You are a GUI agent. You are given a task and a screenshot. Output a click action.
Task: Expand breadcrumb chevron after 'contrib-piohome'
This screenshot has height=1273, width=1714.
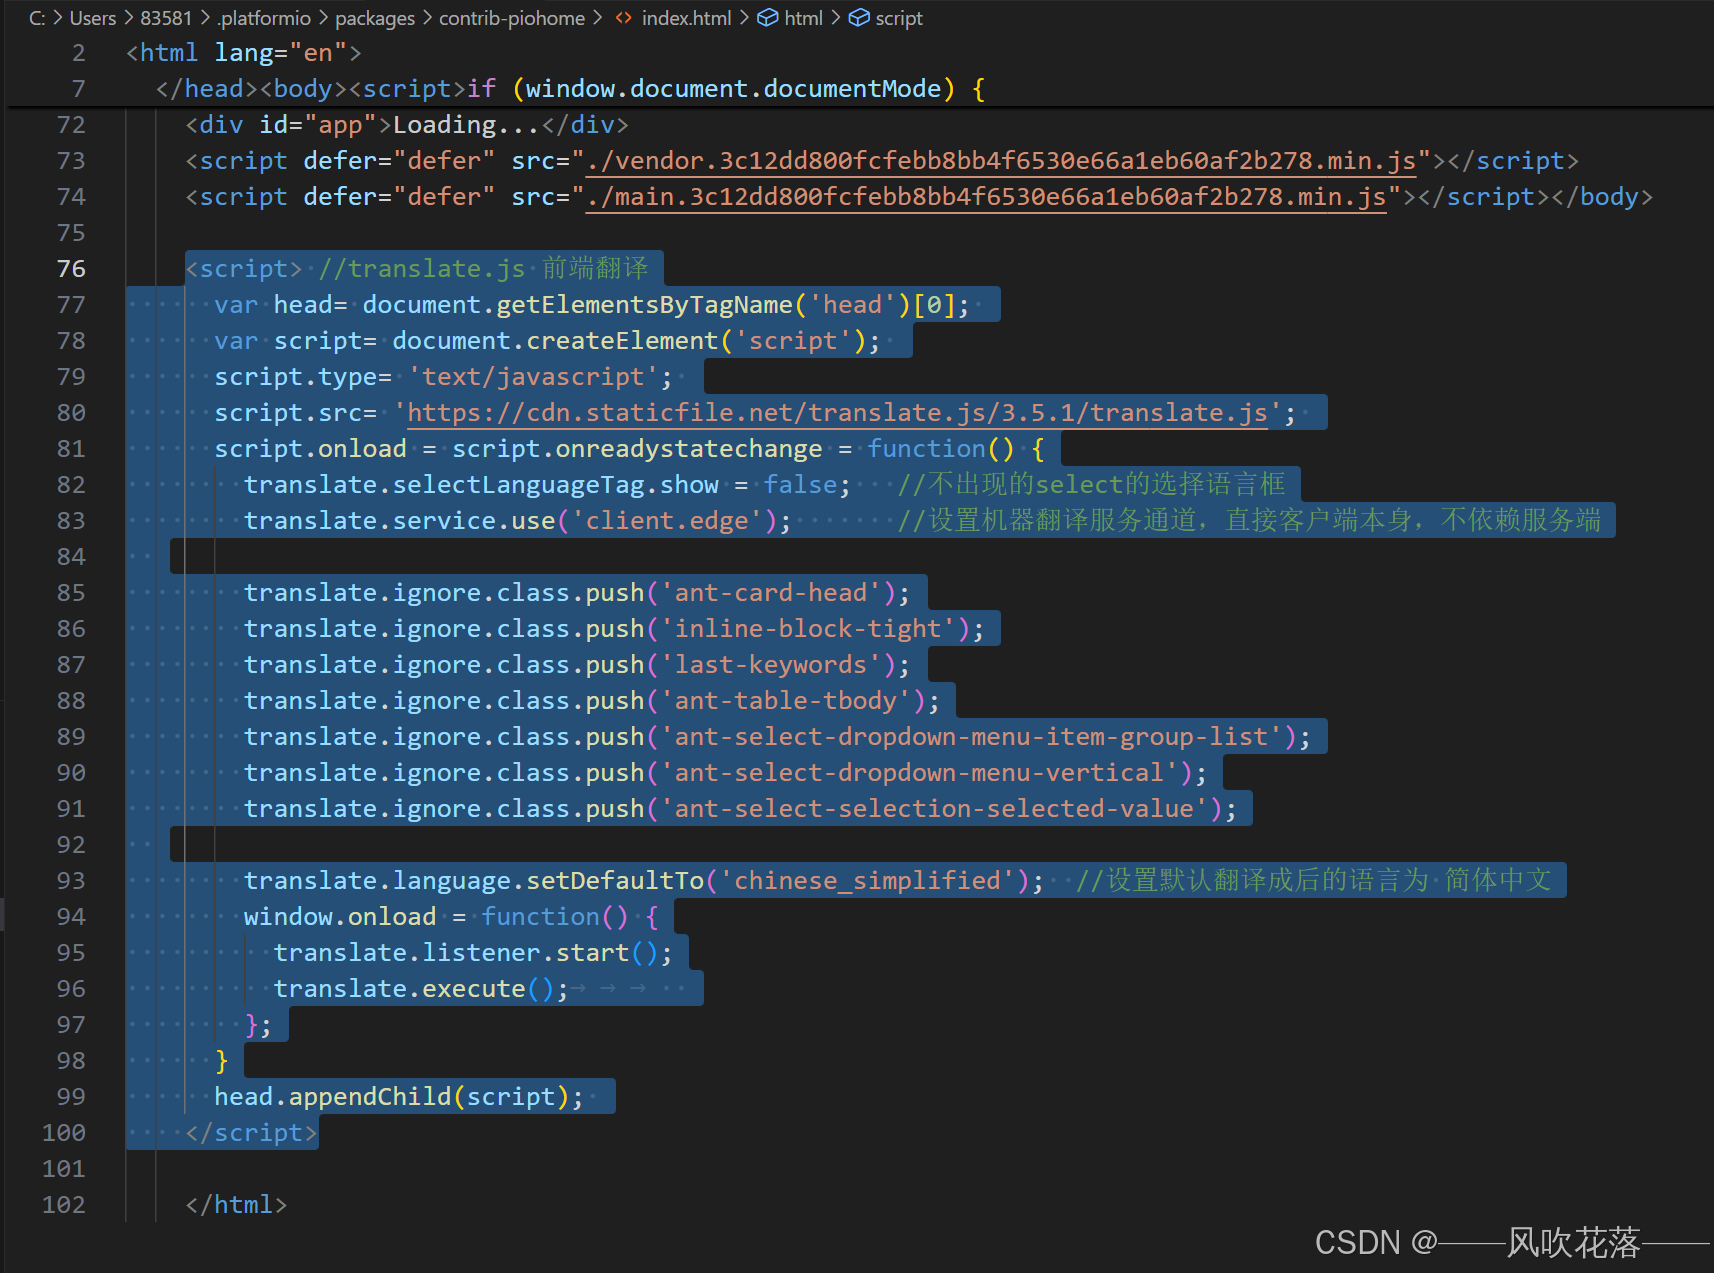597,18
